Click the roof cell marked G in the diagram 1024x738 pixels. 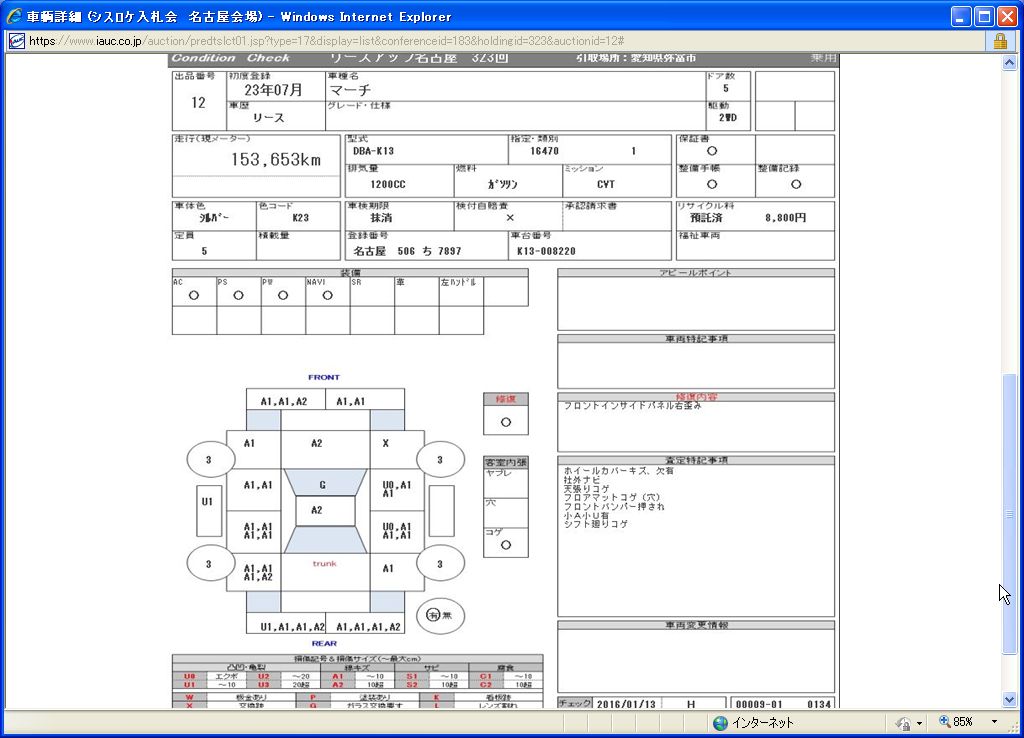[x=324, y=484]
